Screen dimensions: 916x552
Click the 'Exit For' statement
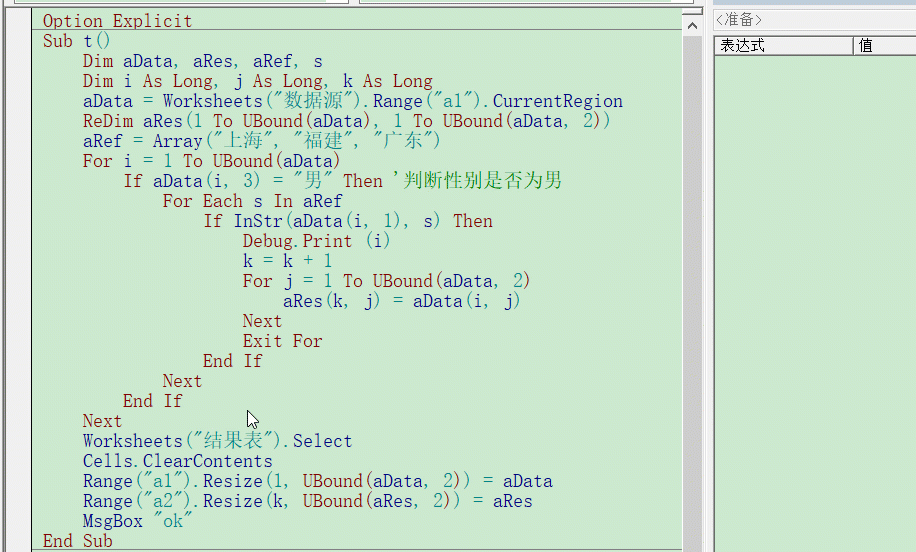(x=282, y=341)
